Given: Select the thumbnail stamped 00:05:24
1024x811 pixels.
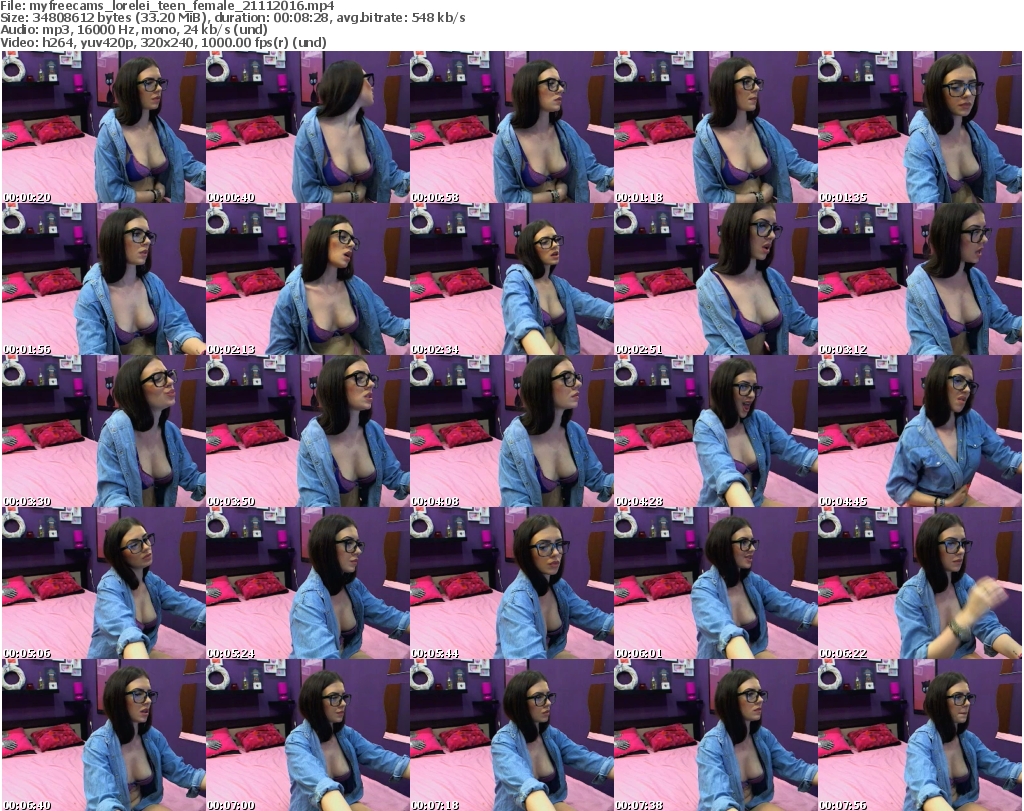Looking at the screenshot, I should pyautogui.click(x=308, y=583).
